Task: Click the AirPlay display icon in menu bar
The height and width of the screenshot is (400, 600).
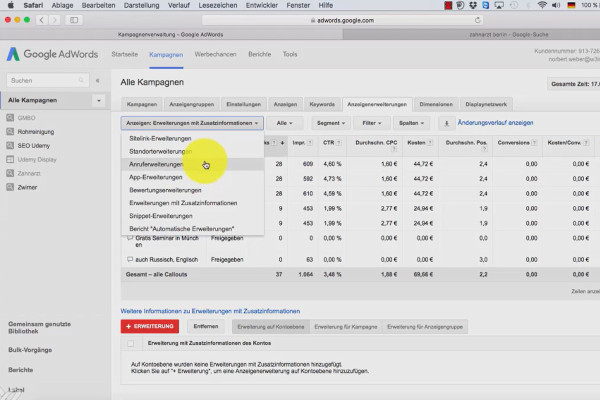Action: 499,5
